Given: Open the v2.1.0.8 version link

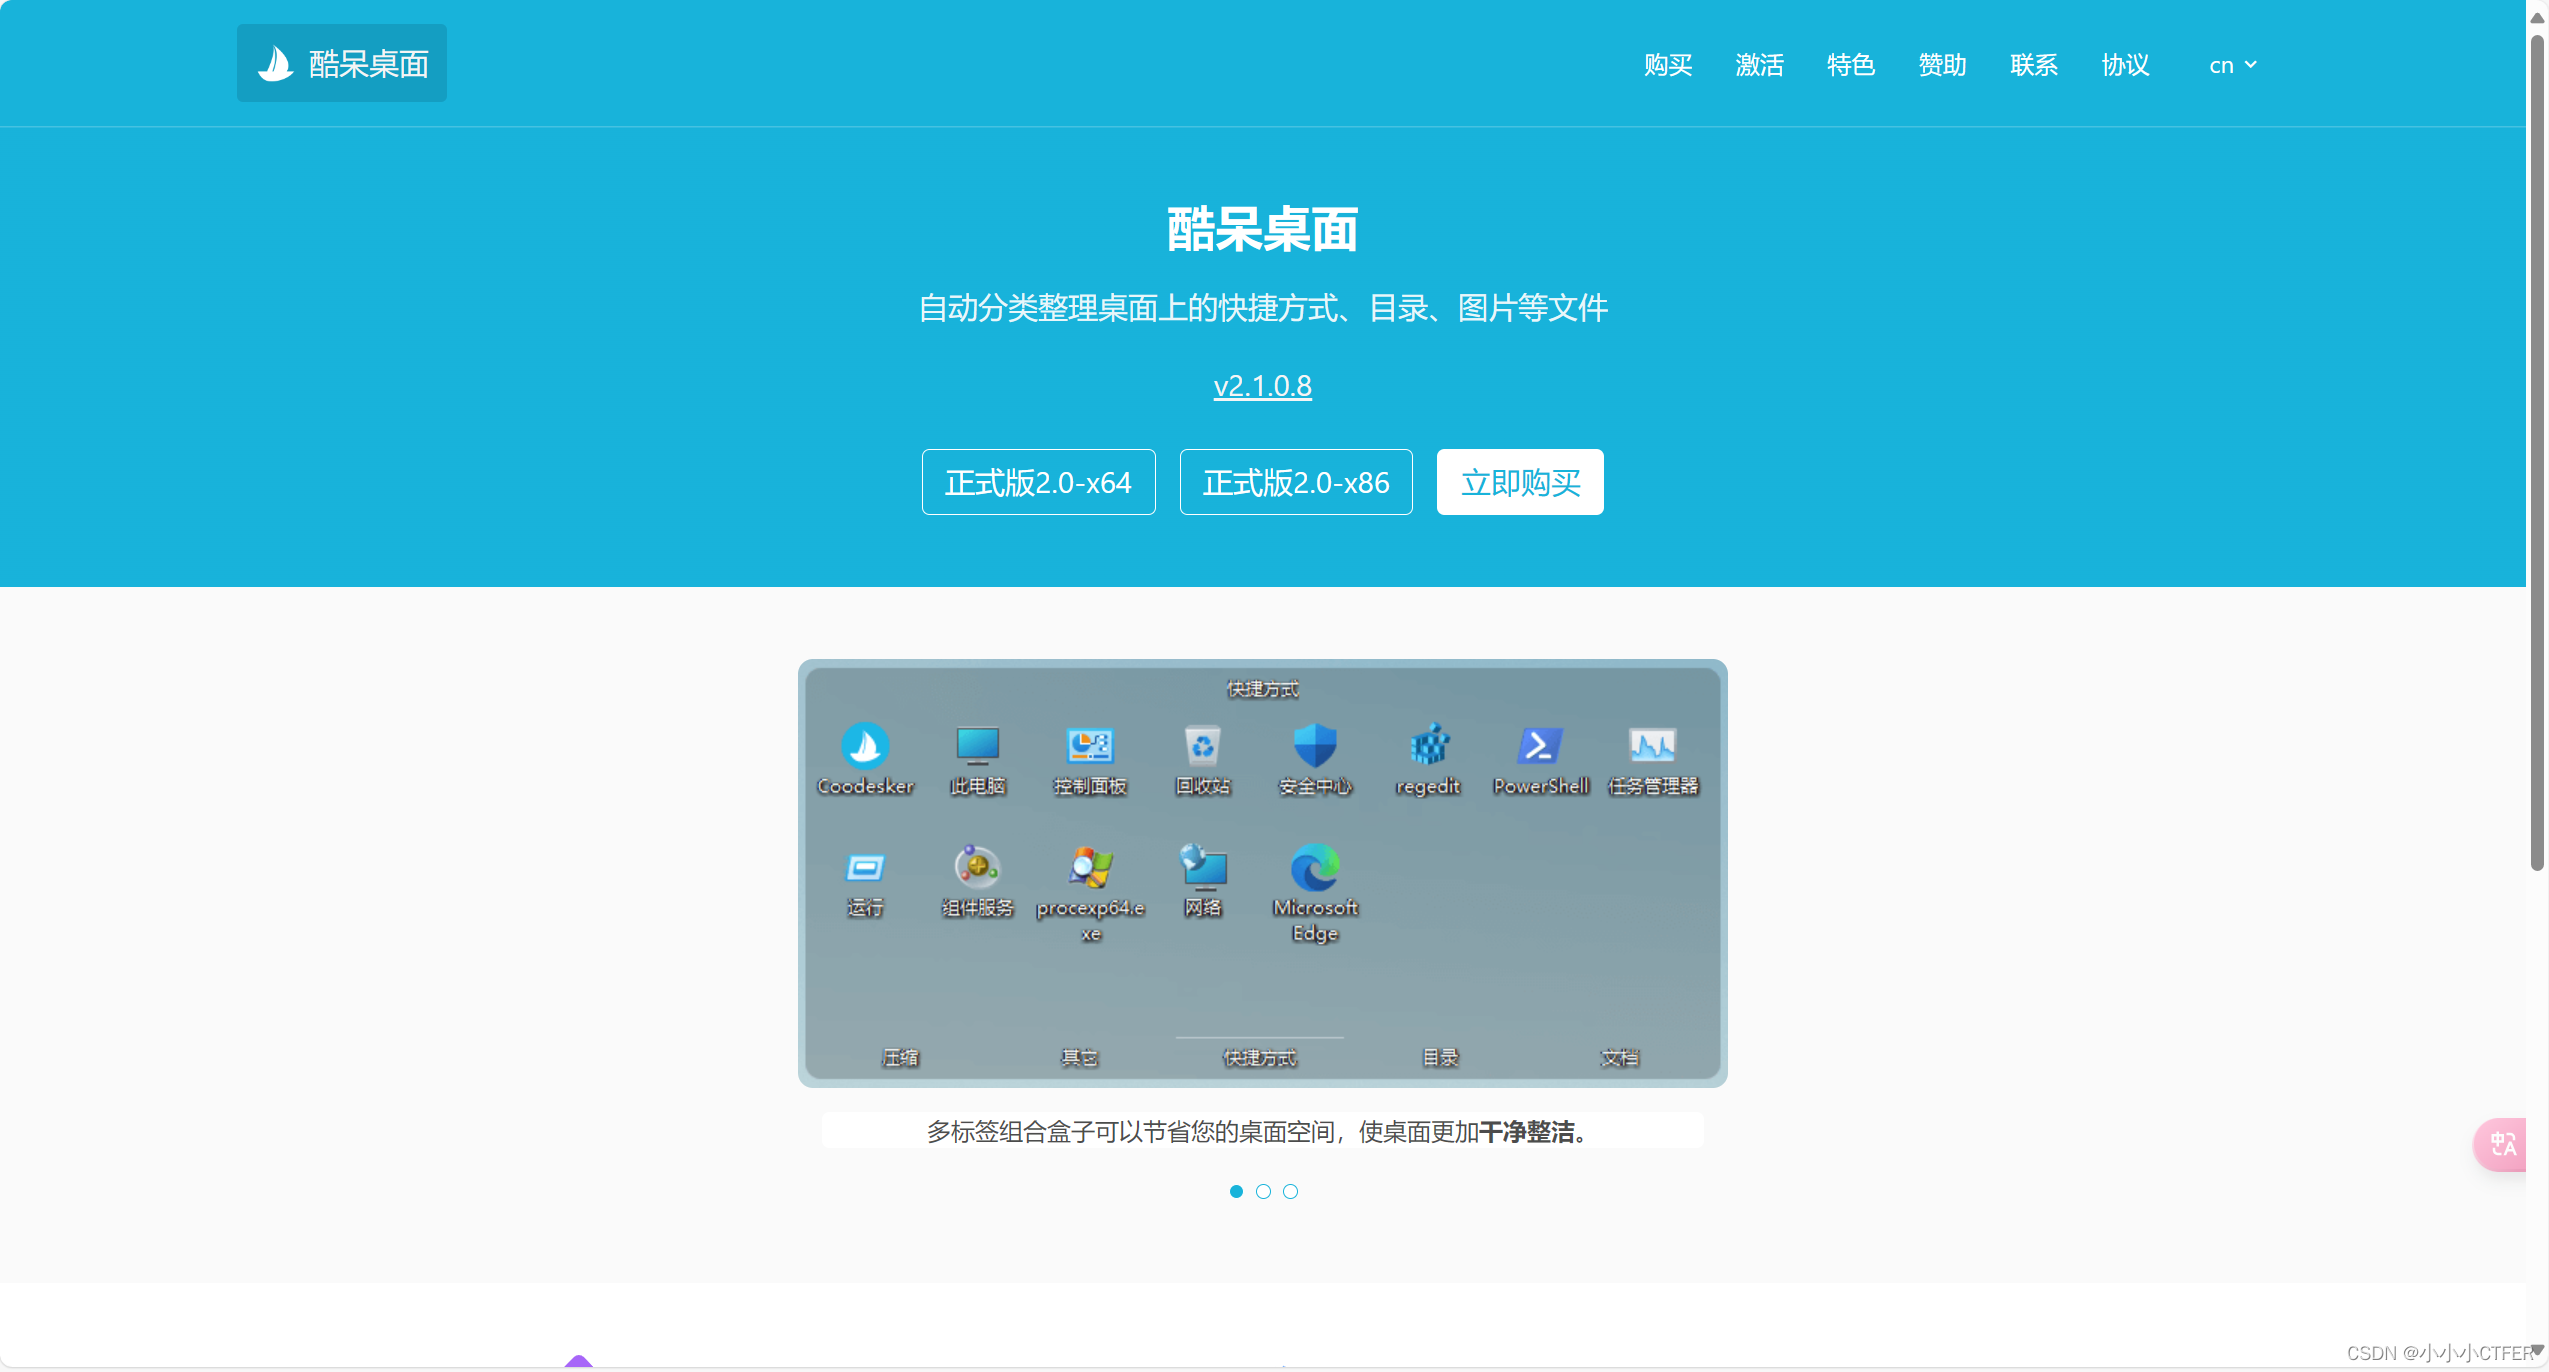Looking at the screenshot, I should click(1262, 386).
